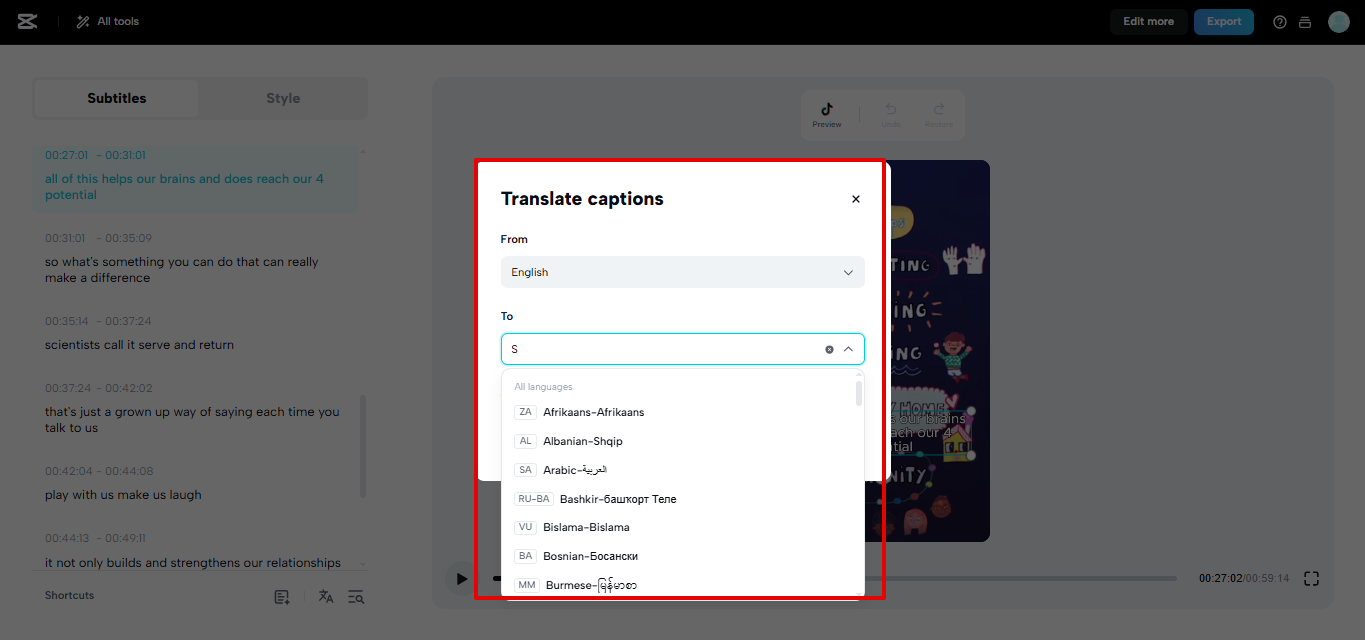Click the 00:31:01 - 00:35:09 timestamp
Viewport: 1365px width, 640px height.
(98, 238)
